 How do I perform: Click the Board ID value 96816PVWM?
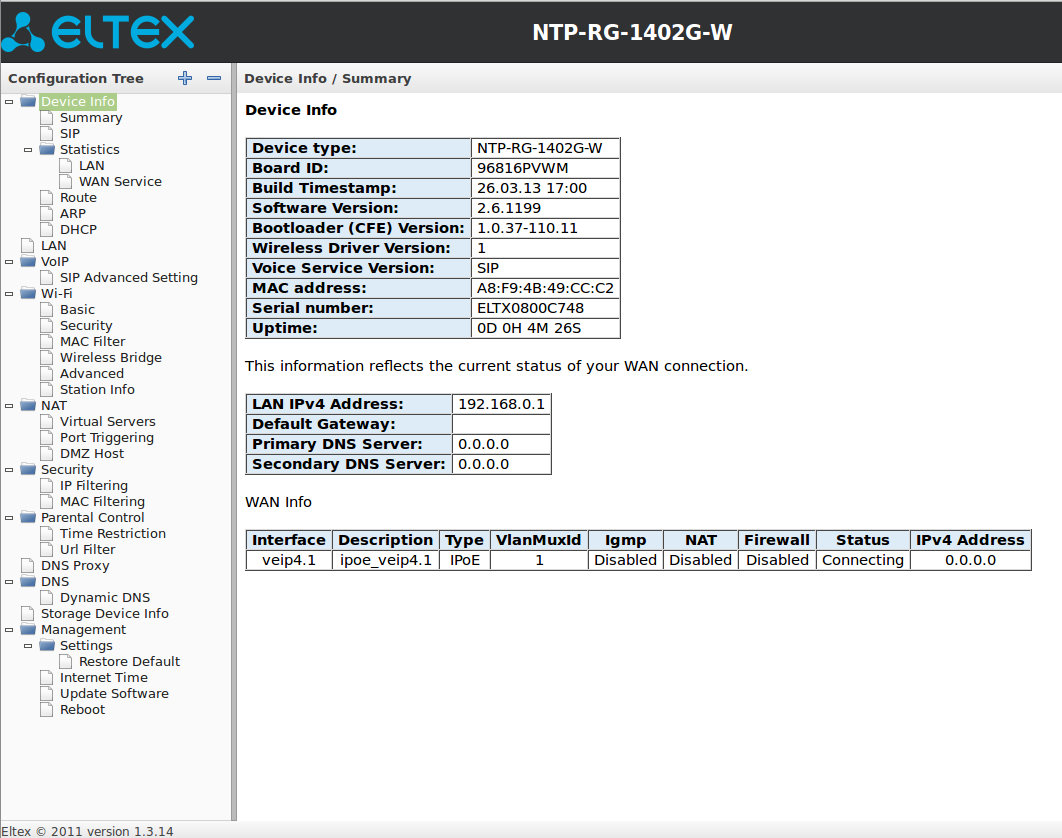coord(522,169)
